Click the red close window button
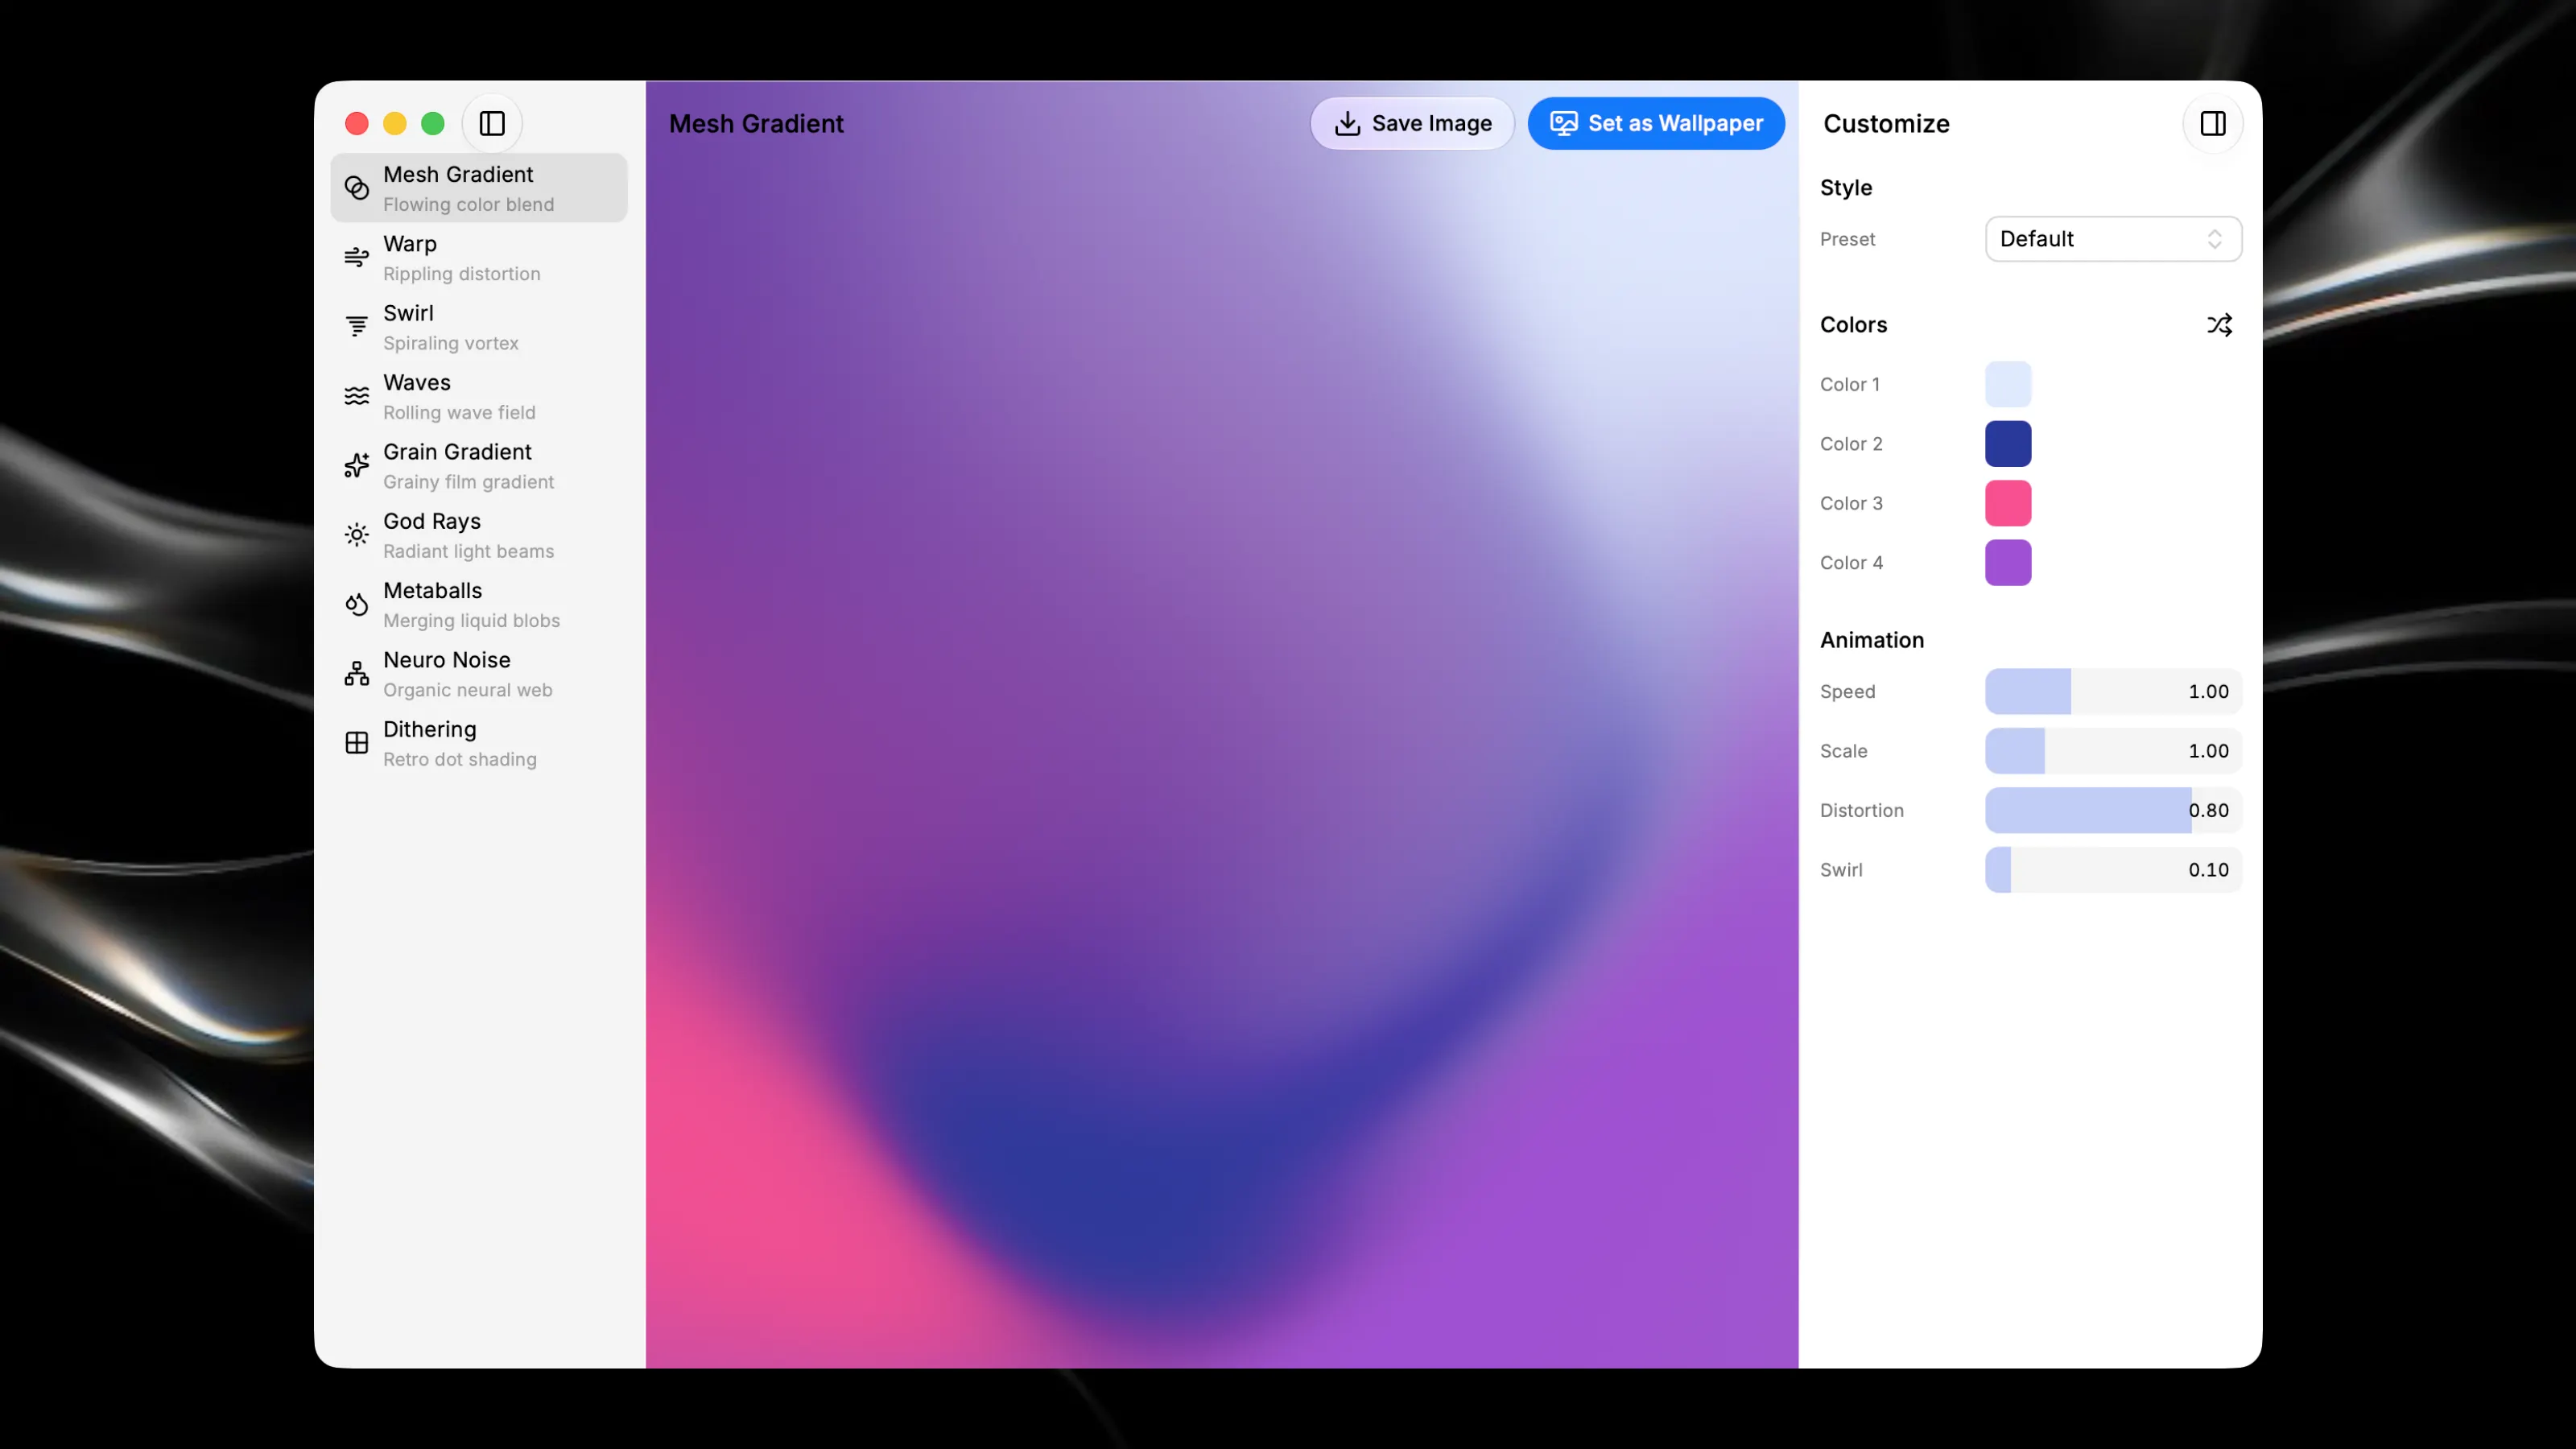Screen dimensions: 2576x1449 click(x=357, y=123)
